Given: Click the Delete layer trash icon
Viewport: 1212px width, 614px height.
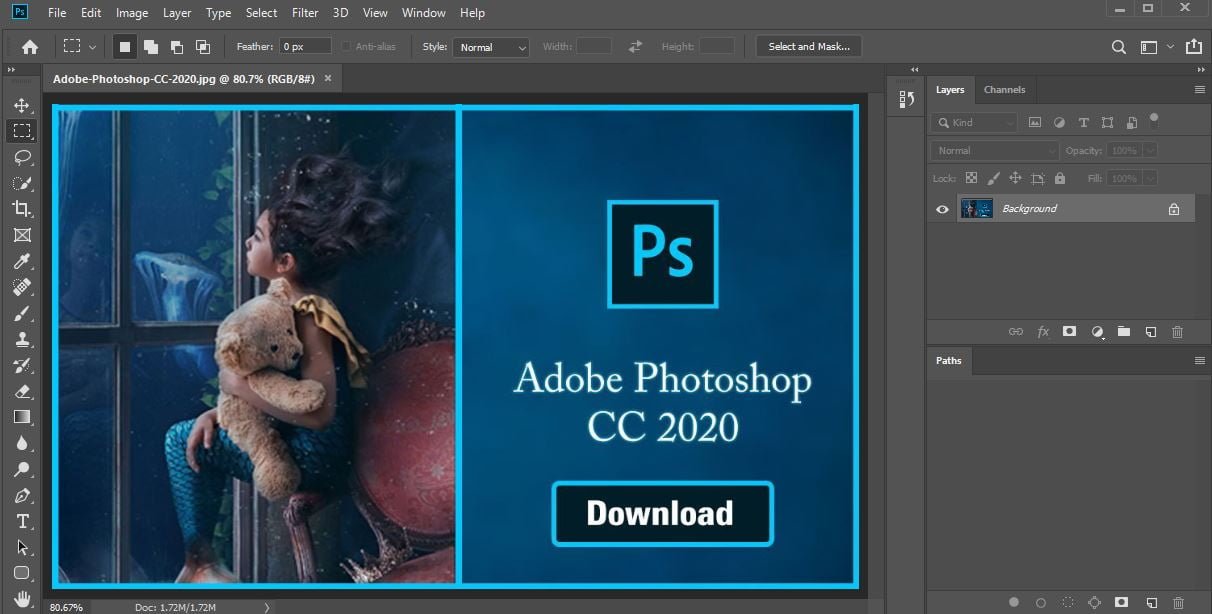Looking at the screenshot, I should (1177, 332).
